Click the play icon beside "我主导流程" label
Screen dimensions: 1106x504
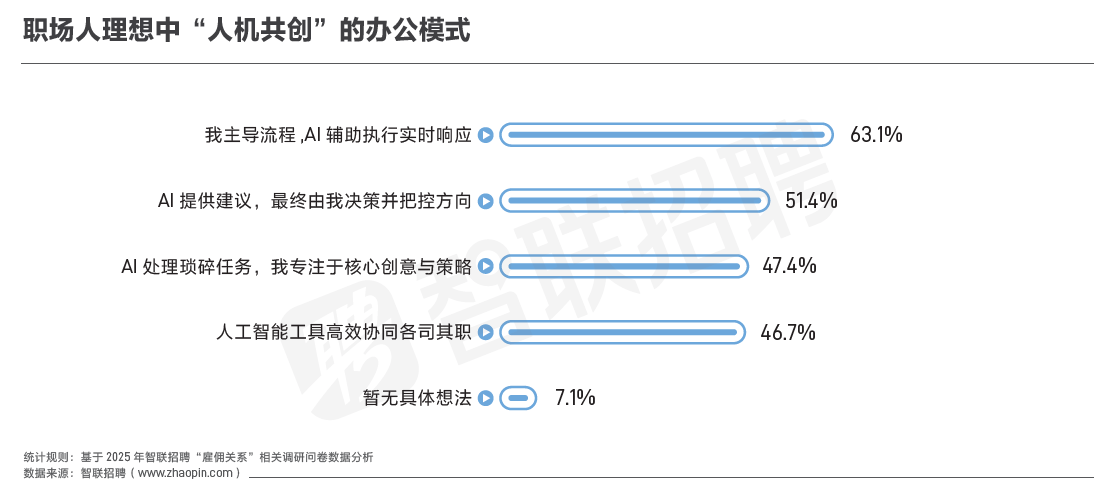pyautogui.click(x=485, y=135)
